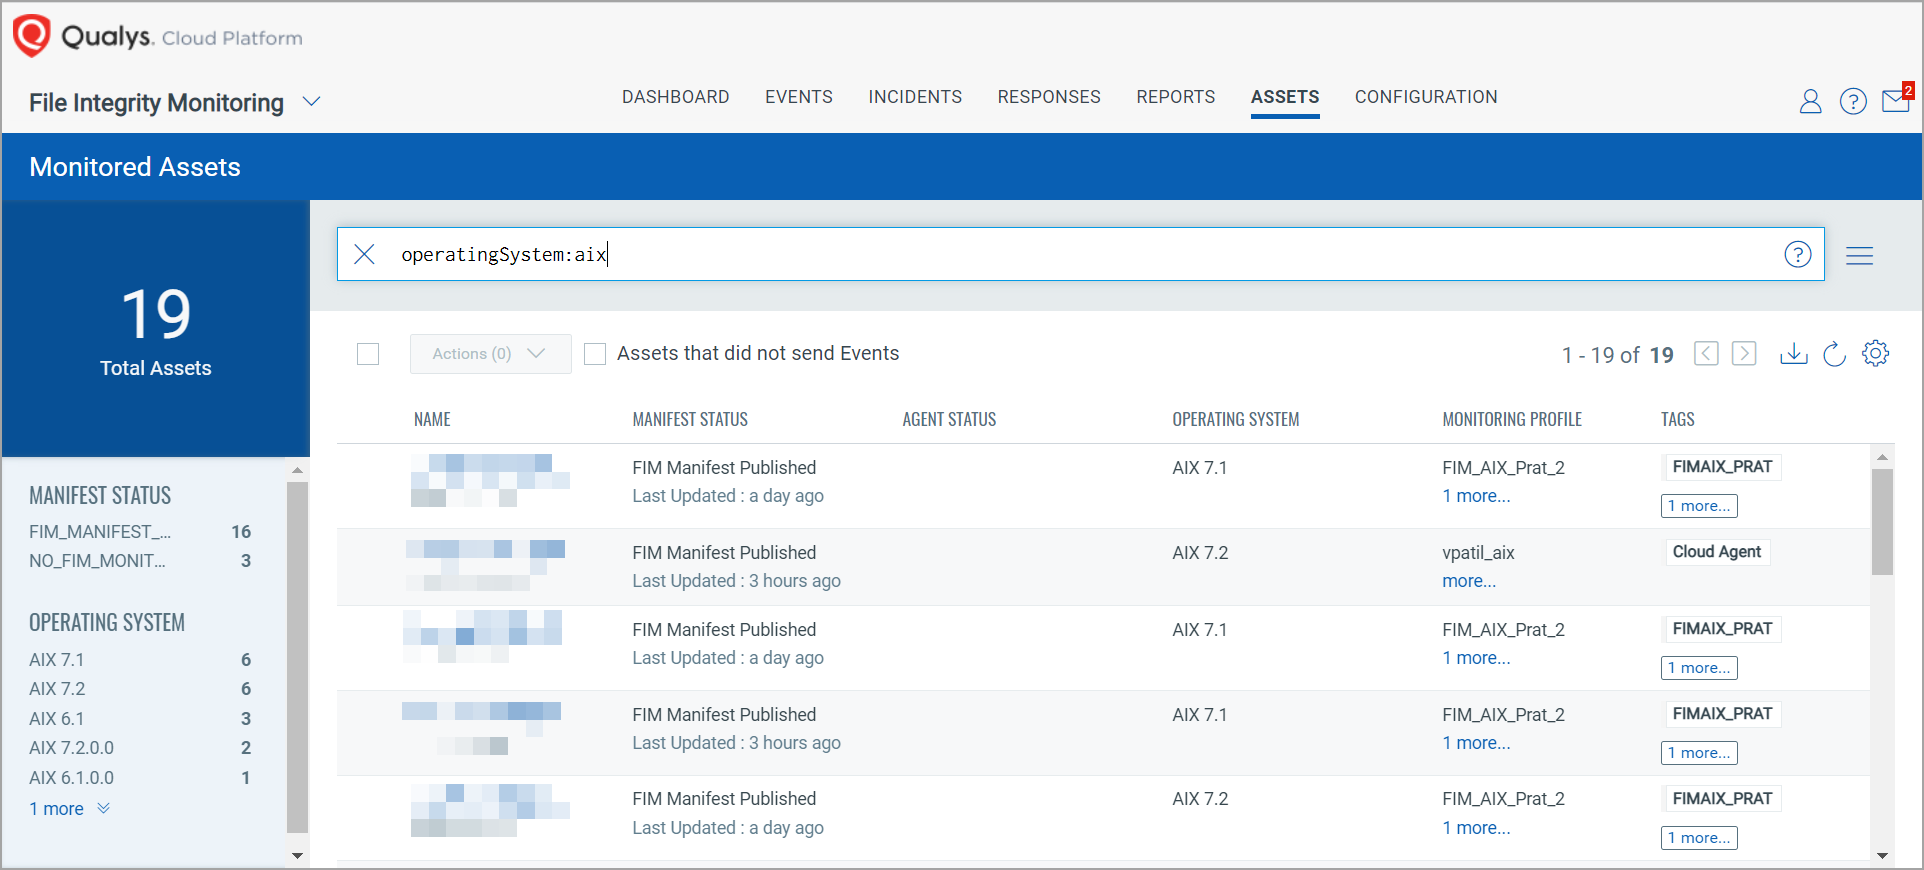Click the table scrollbar up arrow
The width and height of the screenshot is (1924, 870).
1883,457
